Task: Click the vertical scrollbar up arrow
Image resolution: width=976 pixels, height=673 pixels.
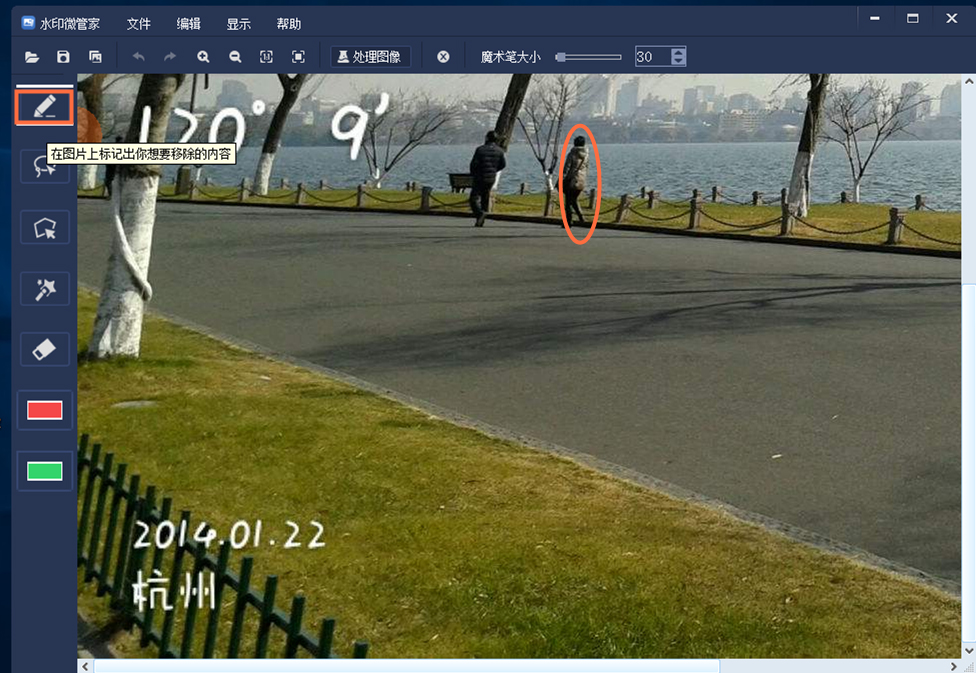Action: (x=969, y=81)
